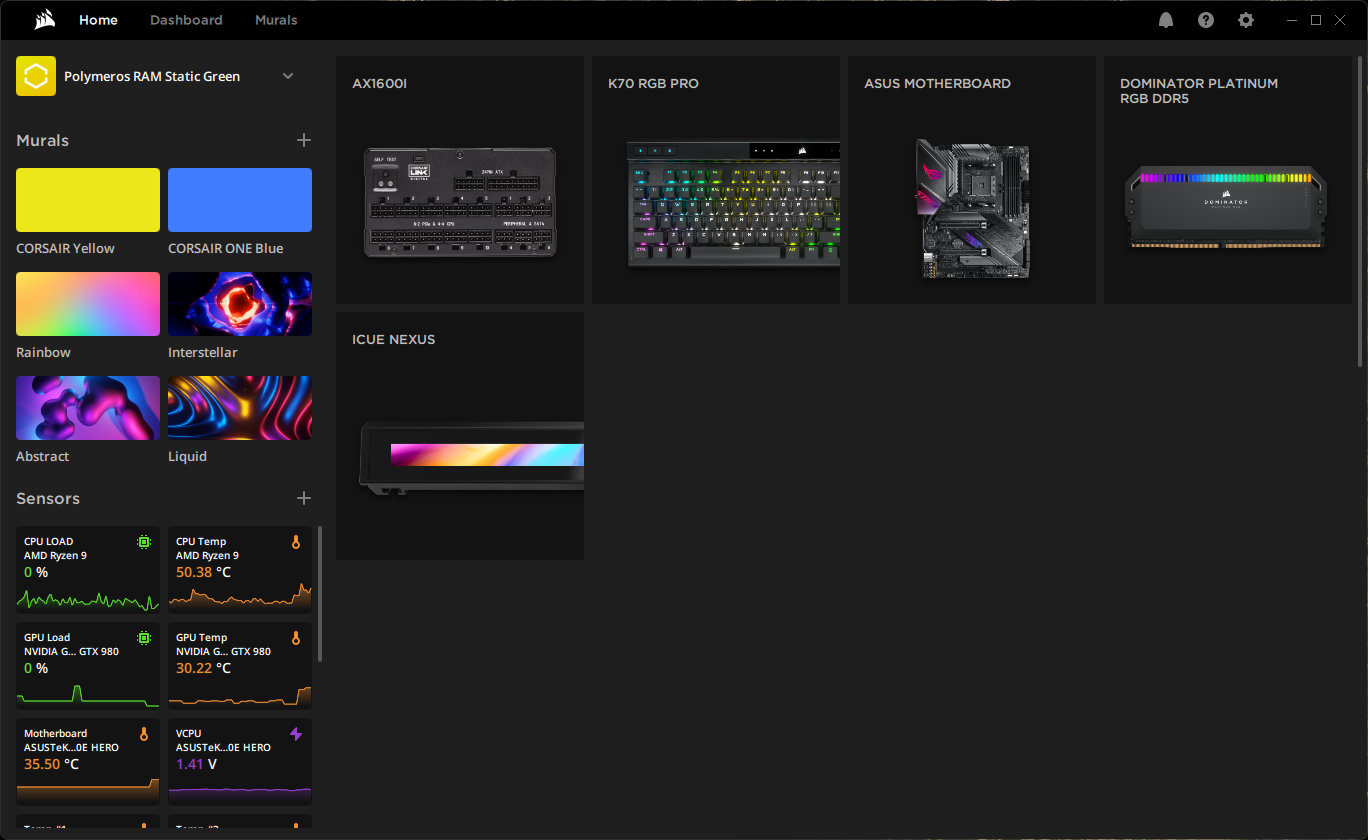Click the CPU Temp sensor graph

tap(240, 598)
